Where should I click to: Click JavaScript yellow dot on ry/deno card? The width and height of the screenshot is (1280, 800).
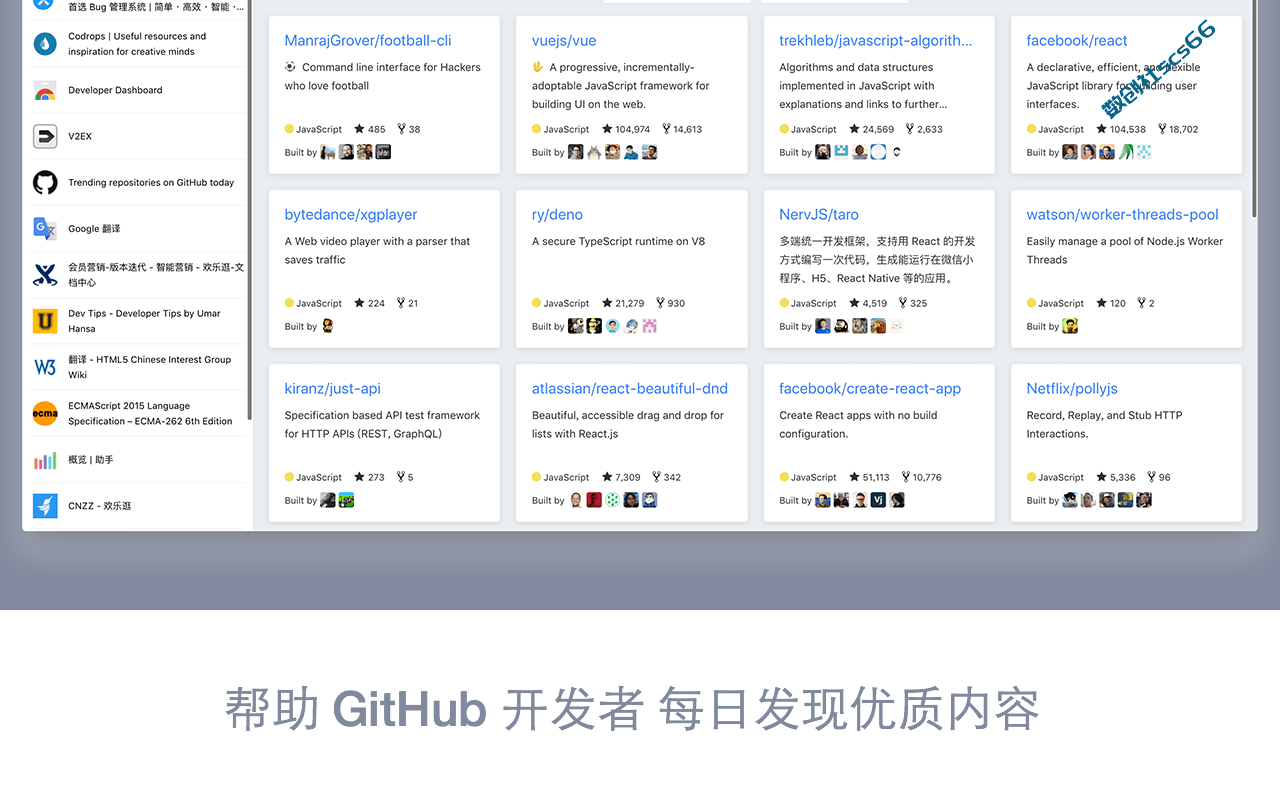point(536,303)
